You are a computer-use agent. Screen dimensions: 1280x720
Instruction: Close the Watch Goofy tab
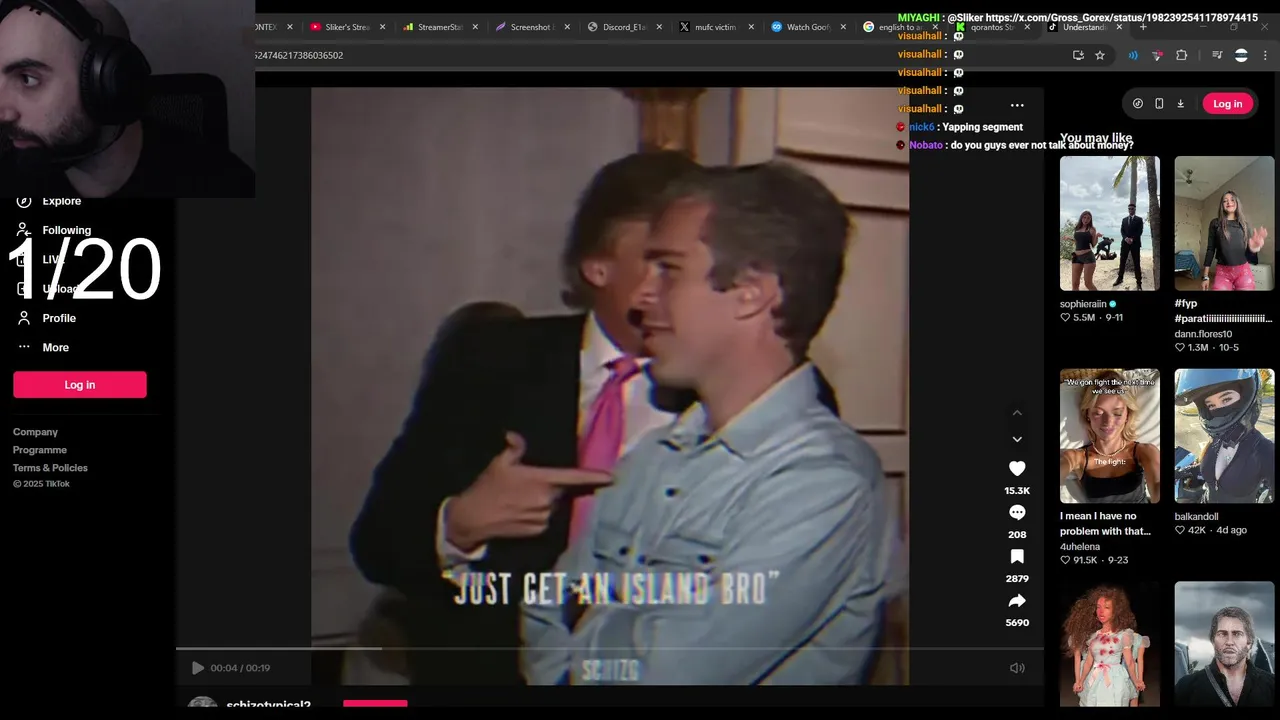pos(843,27)
